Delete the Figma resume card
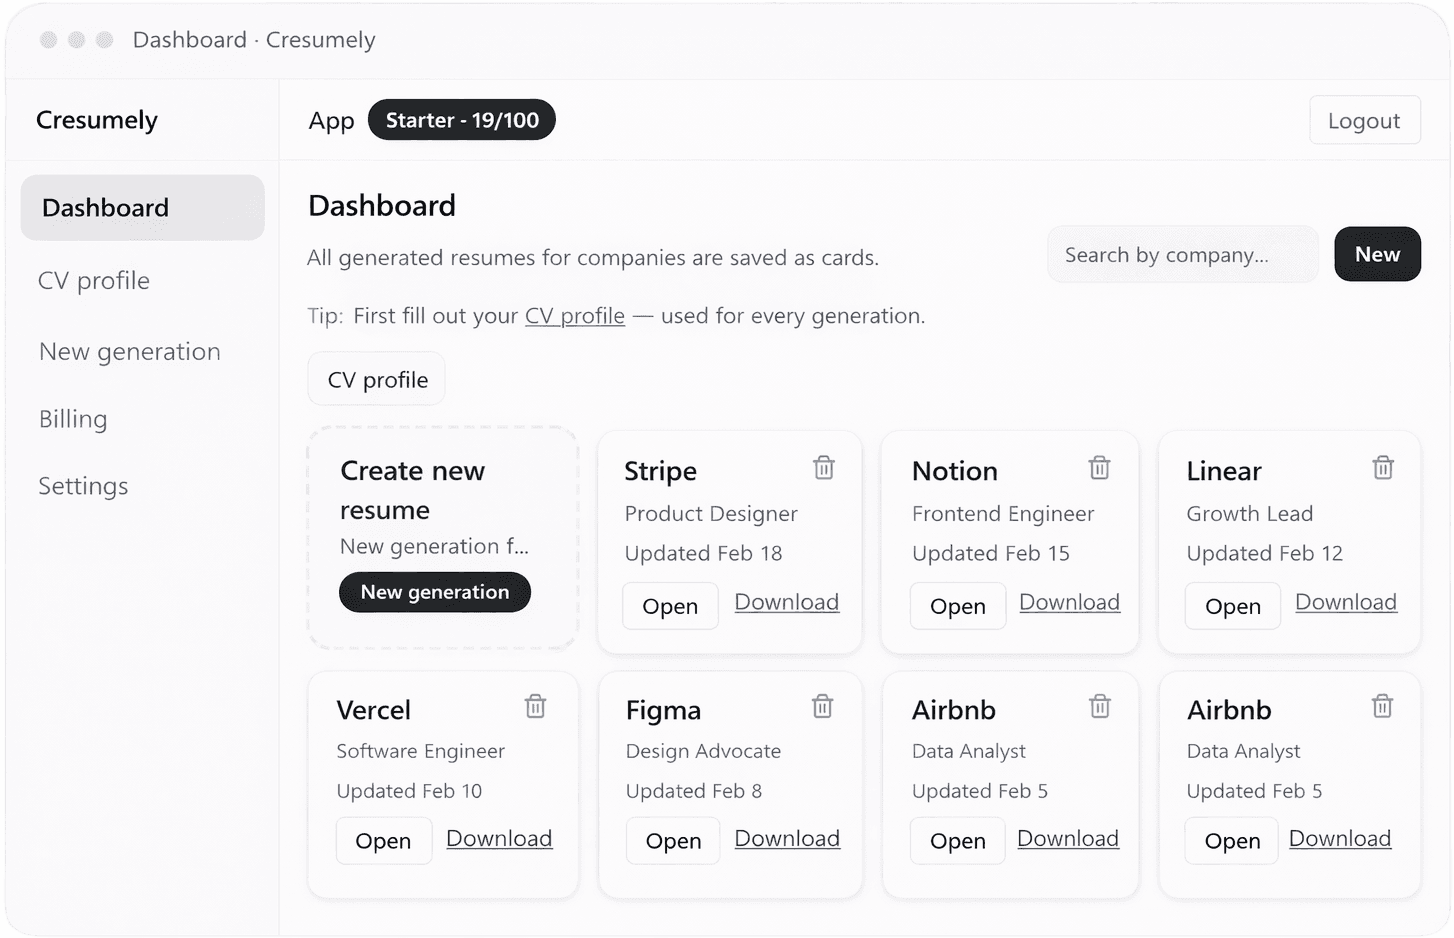Image resolution: width=1454 pixels, height=938 pixels. [822, 706]
